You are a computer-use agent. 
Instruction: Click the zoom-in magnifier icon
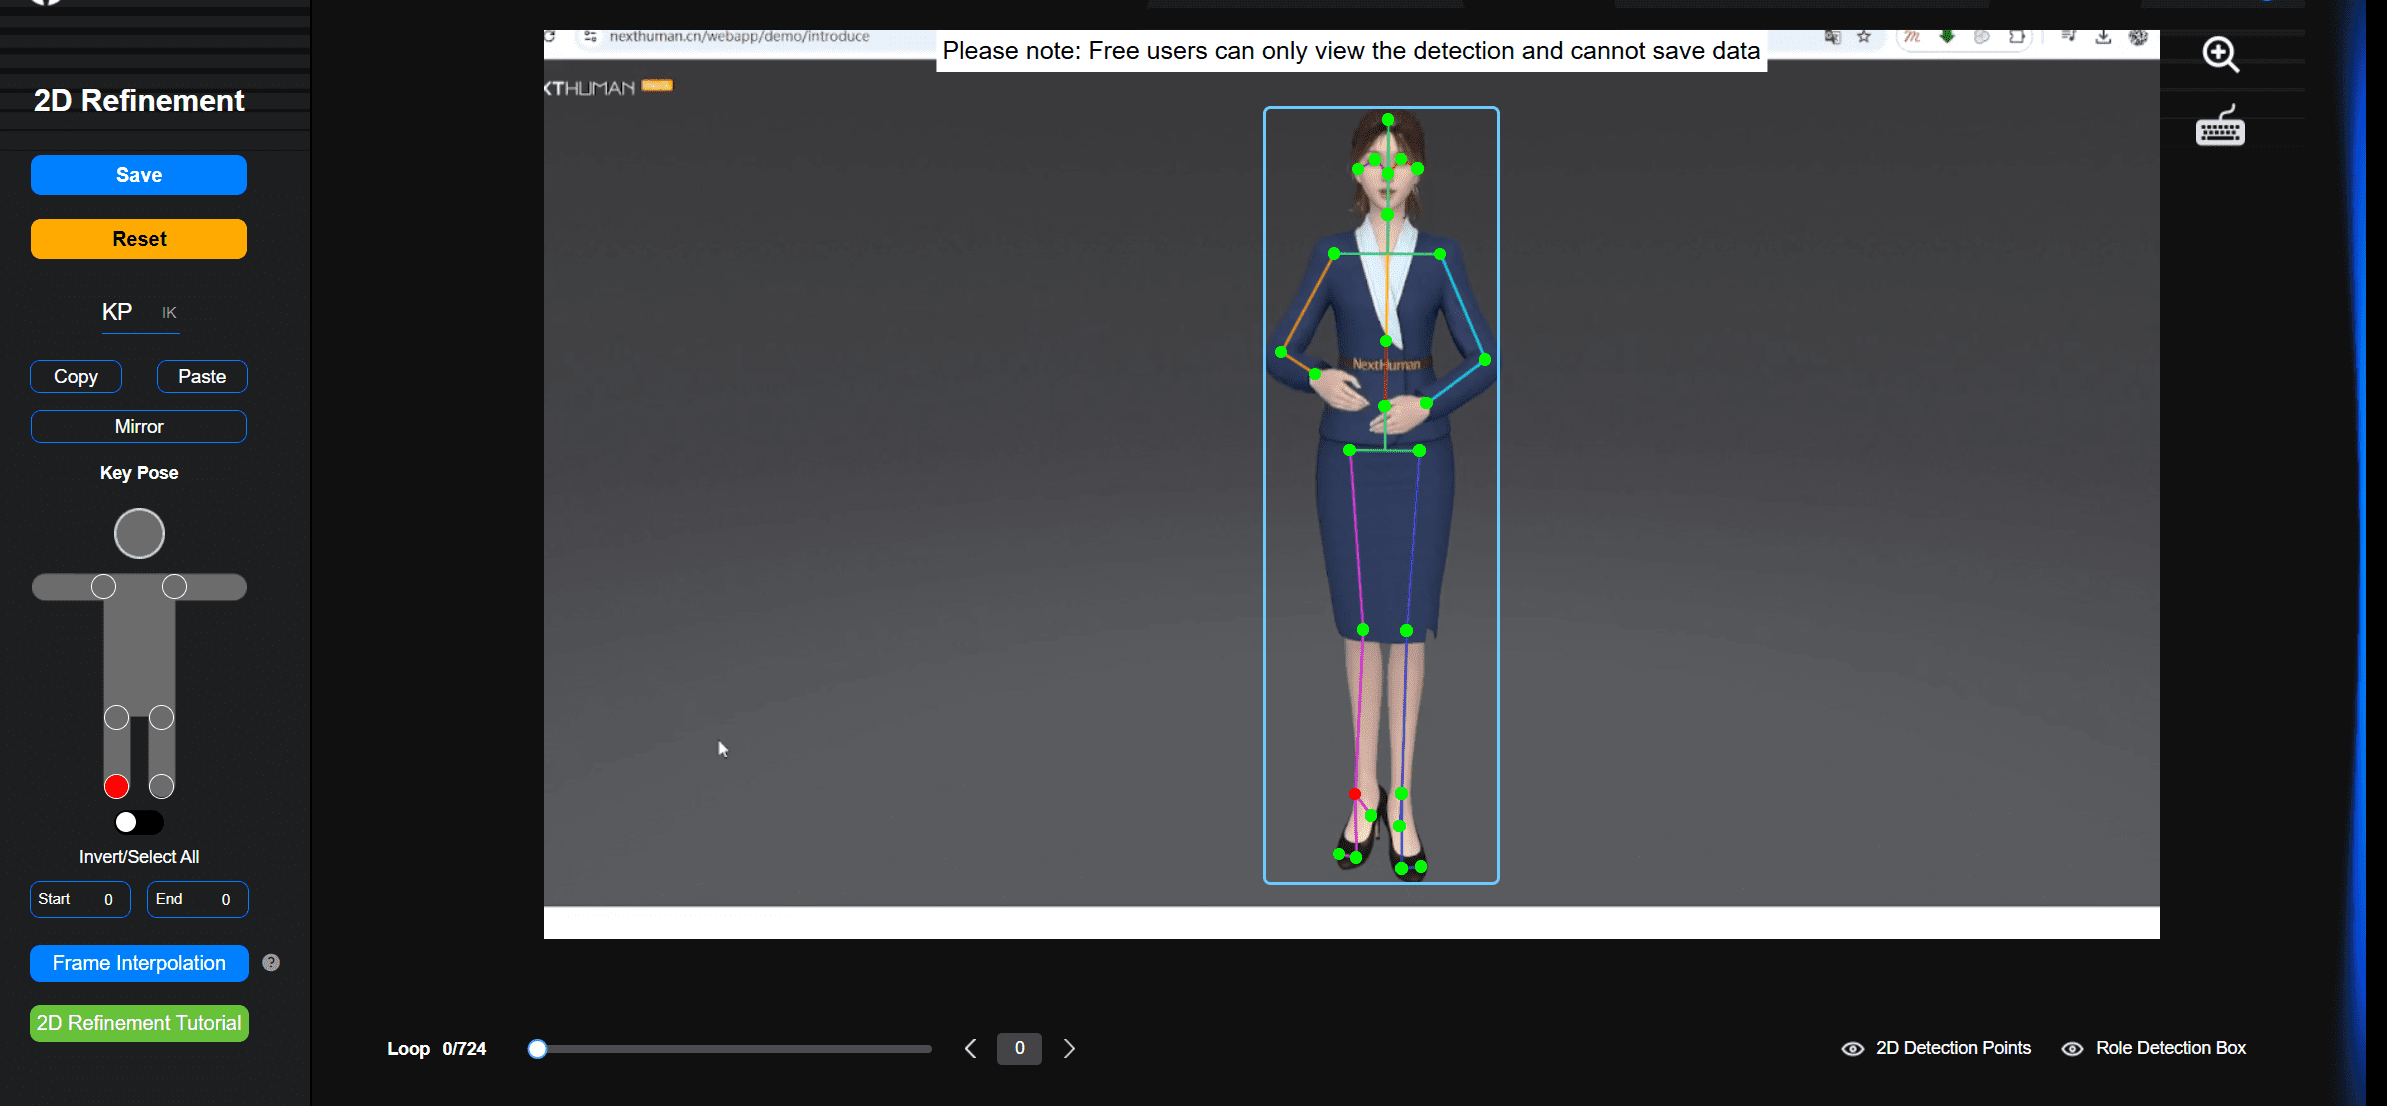click(x=2220, y=54)
